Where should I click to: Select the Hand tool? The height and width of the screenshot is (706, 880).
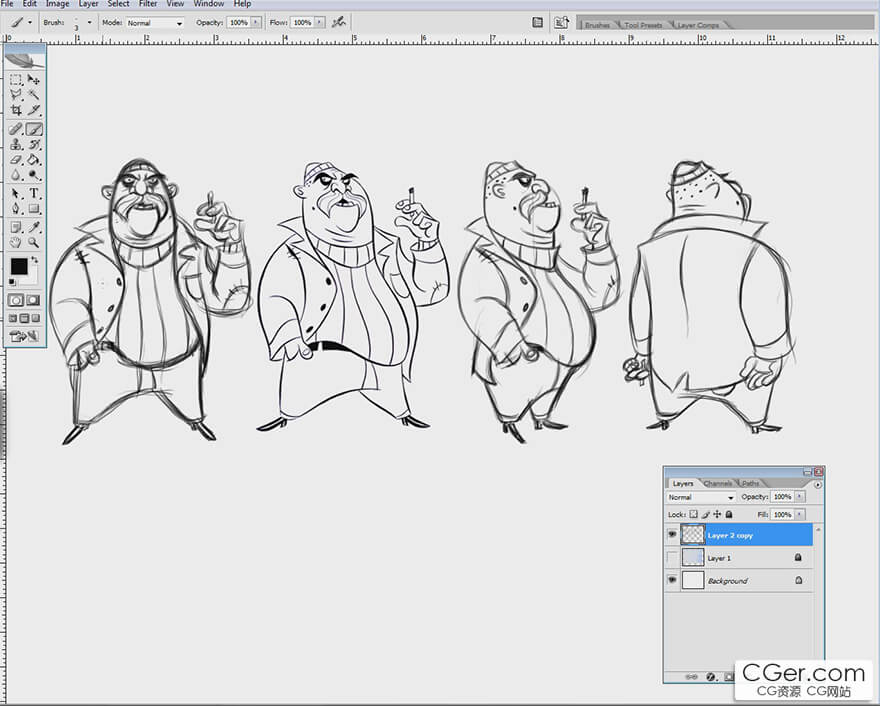click(16, 242)
